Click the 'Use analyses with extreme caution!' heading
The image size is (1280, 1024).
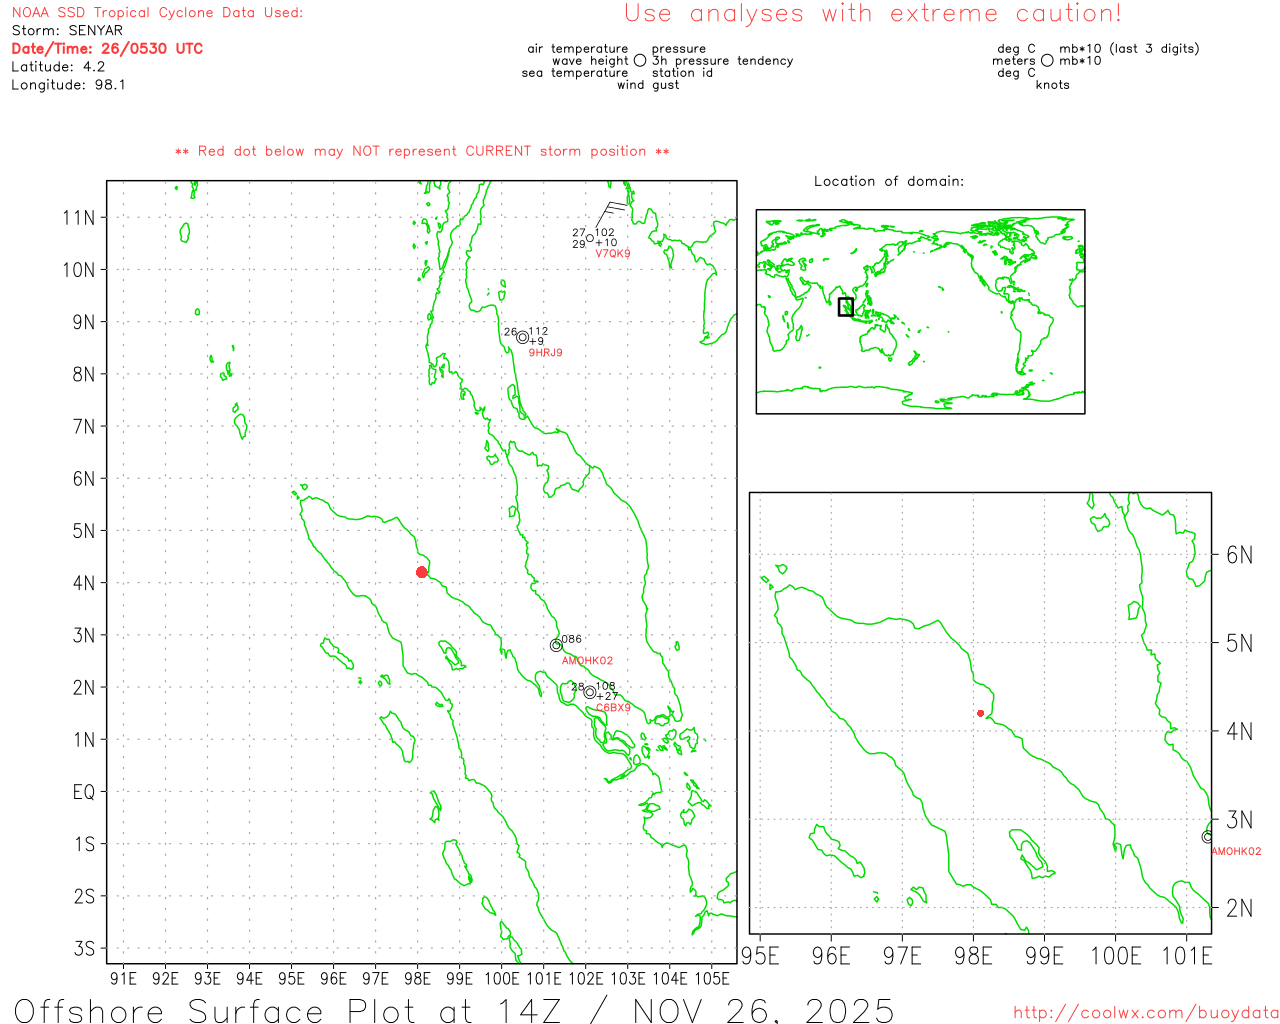click(x=872, y=14)
